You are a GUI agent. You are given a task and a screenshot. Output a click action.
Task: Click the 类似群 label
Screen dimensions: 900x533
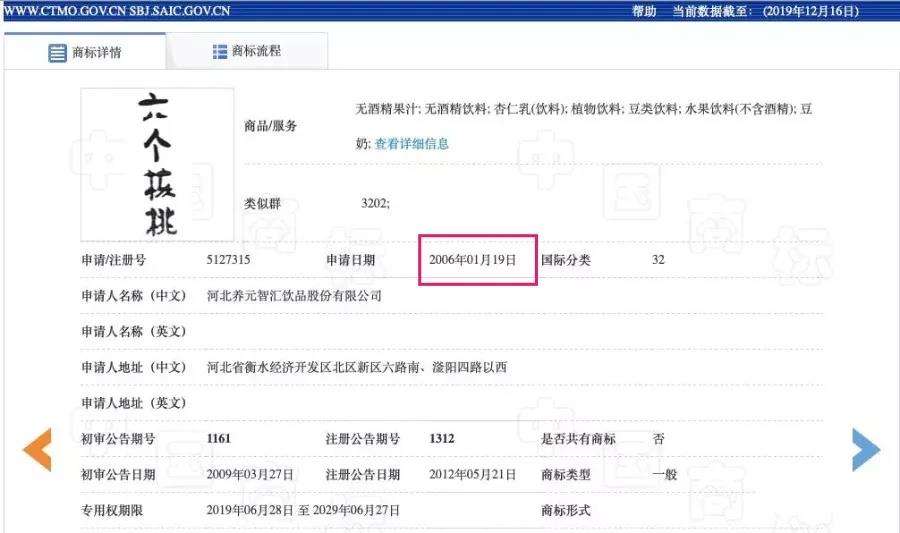tap(262, 203)
